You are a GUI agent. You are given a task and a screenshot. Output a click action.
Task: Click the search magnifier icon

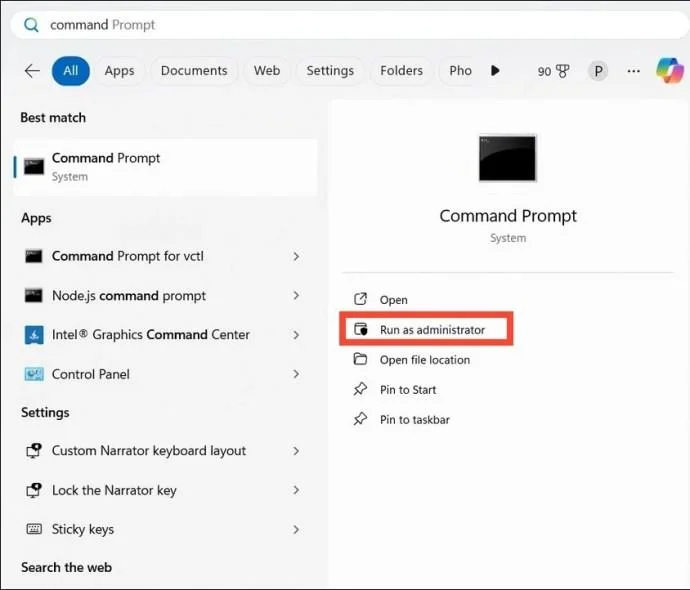coord(31,25)
